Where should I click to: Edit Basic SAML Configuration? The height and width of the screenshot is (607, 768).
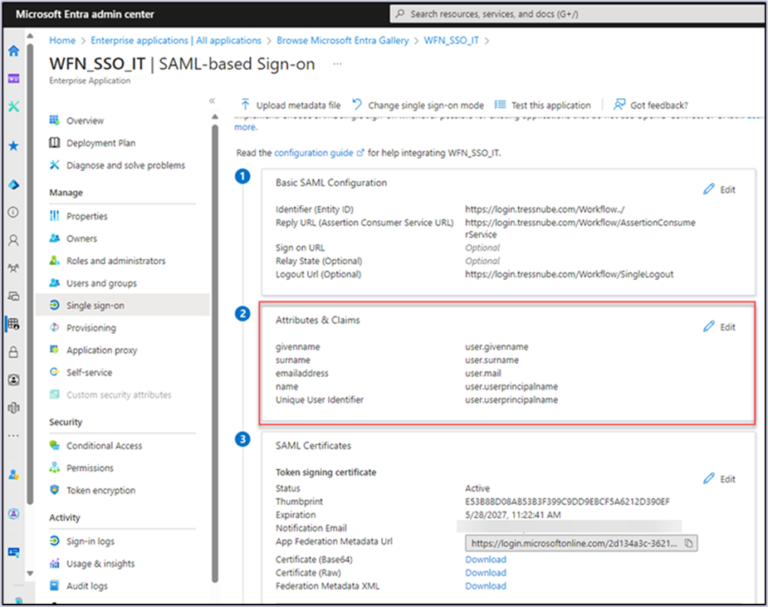pyautogui.click(x=720, y=190)
